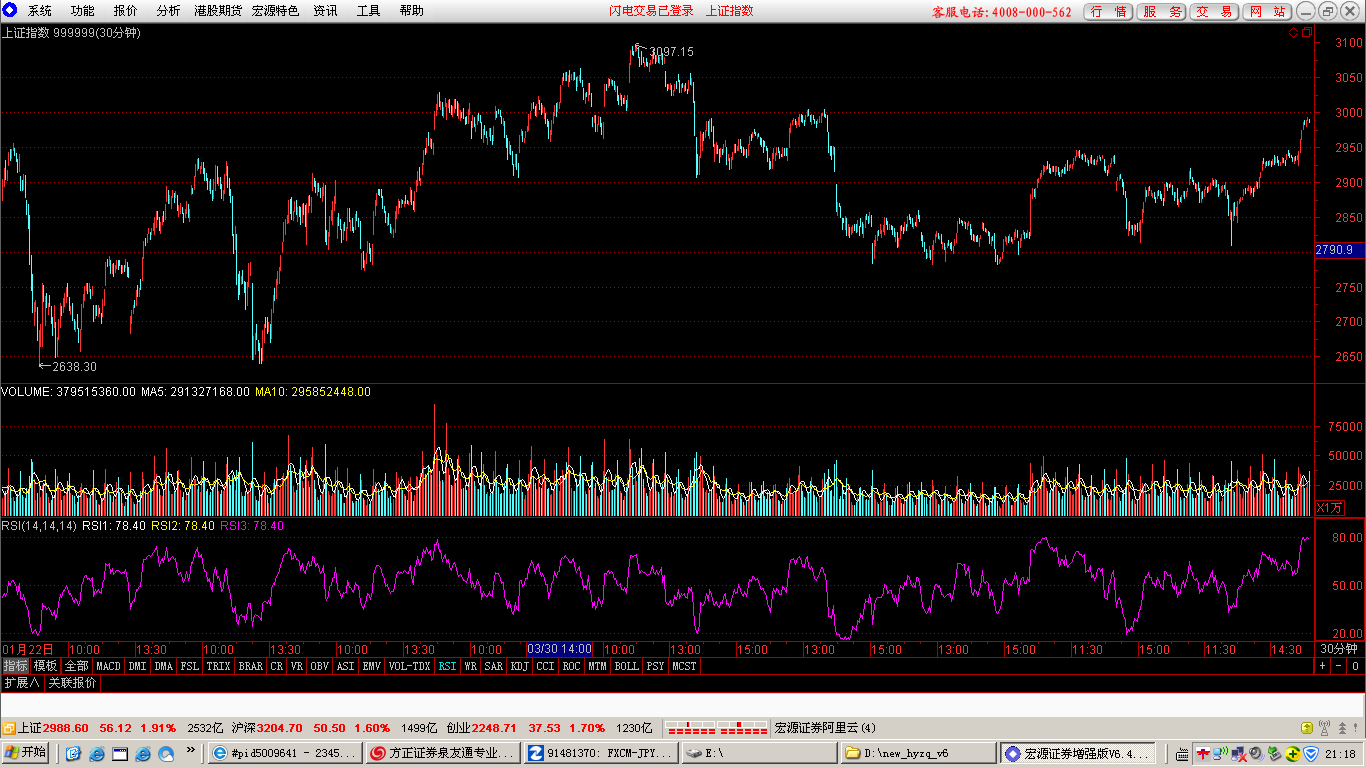Screen dimensions: 1366x768
Task: Select the 全部 indicator tab
Action: pos(77,665)
